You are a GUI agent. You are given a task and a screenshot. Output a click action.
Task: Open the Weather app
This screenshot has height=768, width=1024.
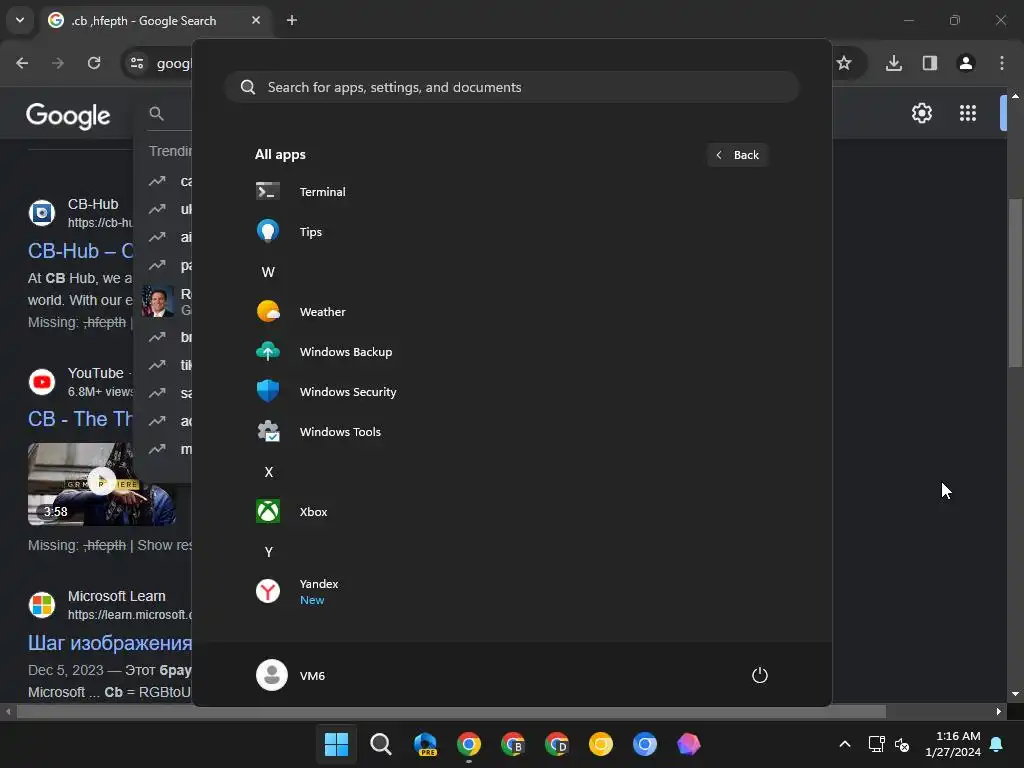(x=511, y=312)
